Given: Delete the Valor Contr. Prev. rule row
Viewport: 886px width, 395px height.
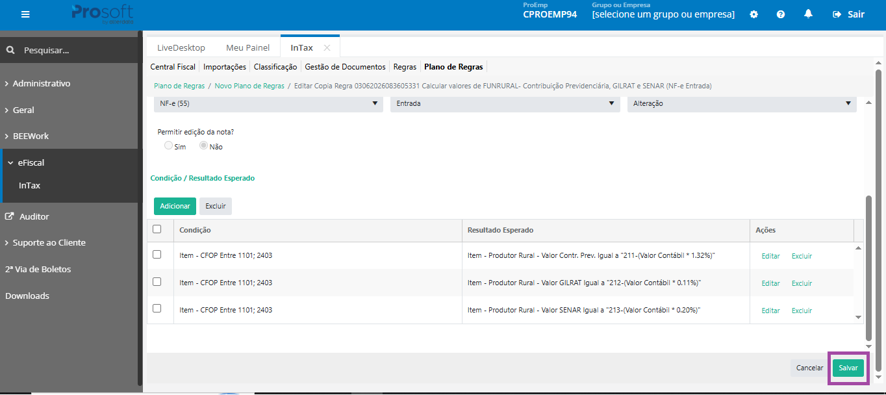Looking at the screenshot, I should click(801, 256).
